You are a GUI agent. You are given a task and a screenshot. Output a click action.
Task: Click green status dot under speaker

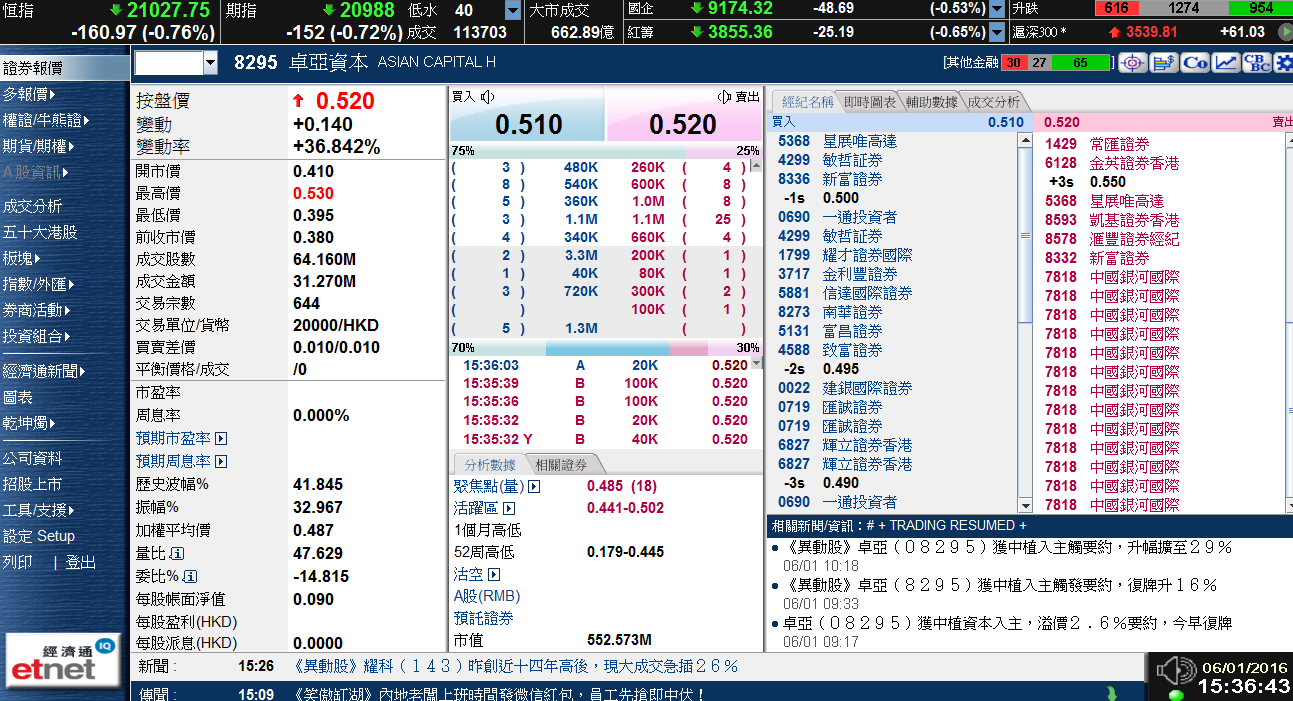pyautogui.click(x=1175, y=694)
